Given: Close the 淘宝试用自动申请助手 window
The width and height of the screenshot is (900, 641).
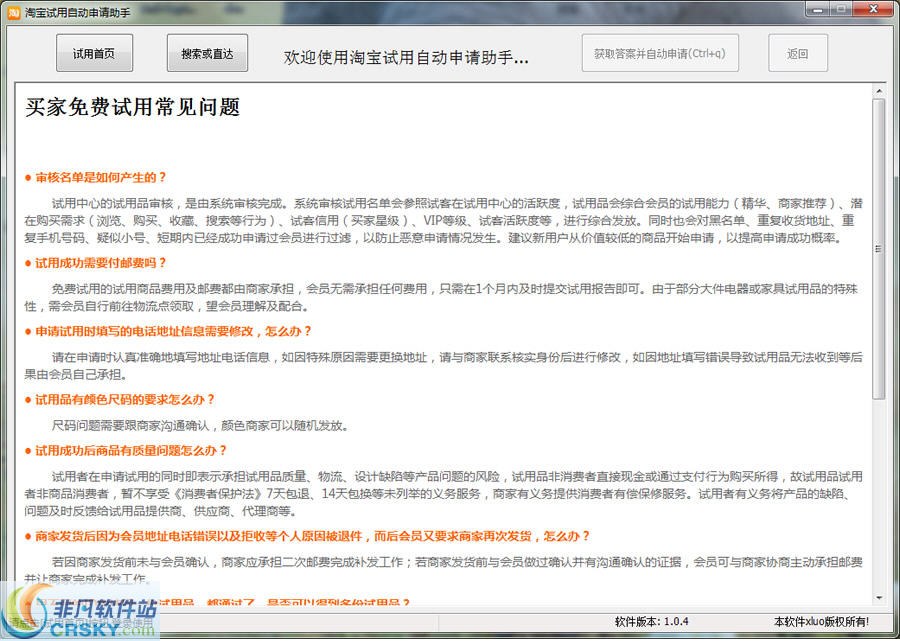Looking at the screenshot, I should click(x=874, y=9).
